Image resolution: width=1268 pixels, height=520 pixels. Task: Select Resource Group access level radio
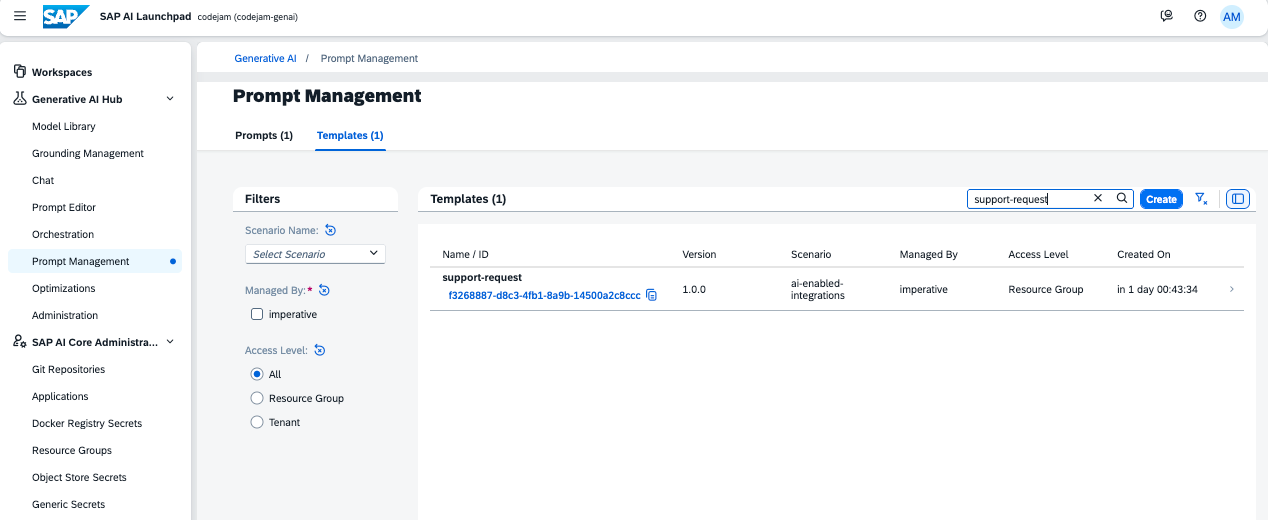point(257,398)
